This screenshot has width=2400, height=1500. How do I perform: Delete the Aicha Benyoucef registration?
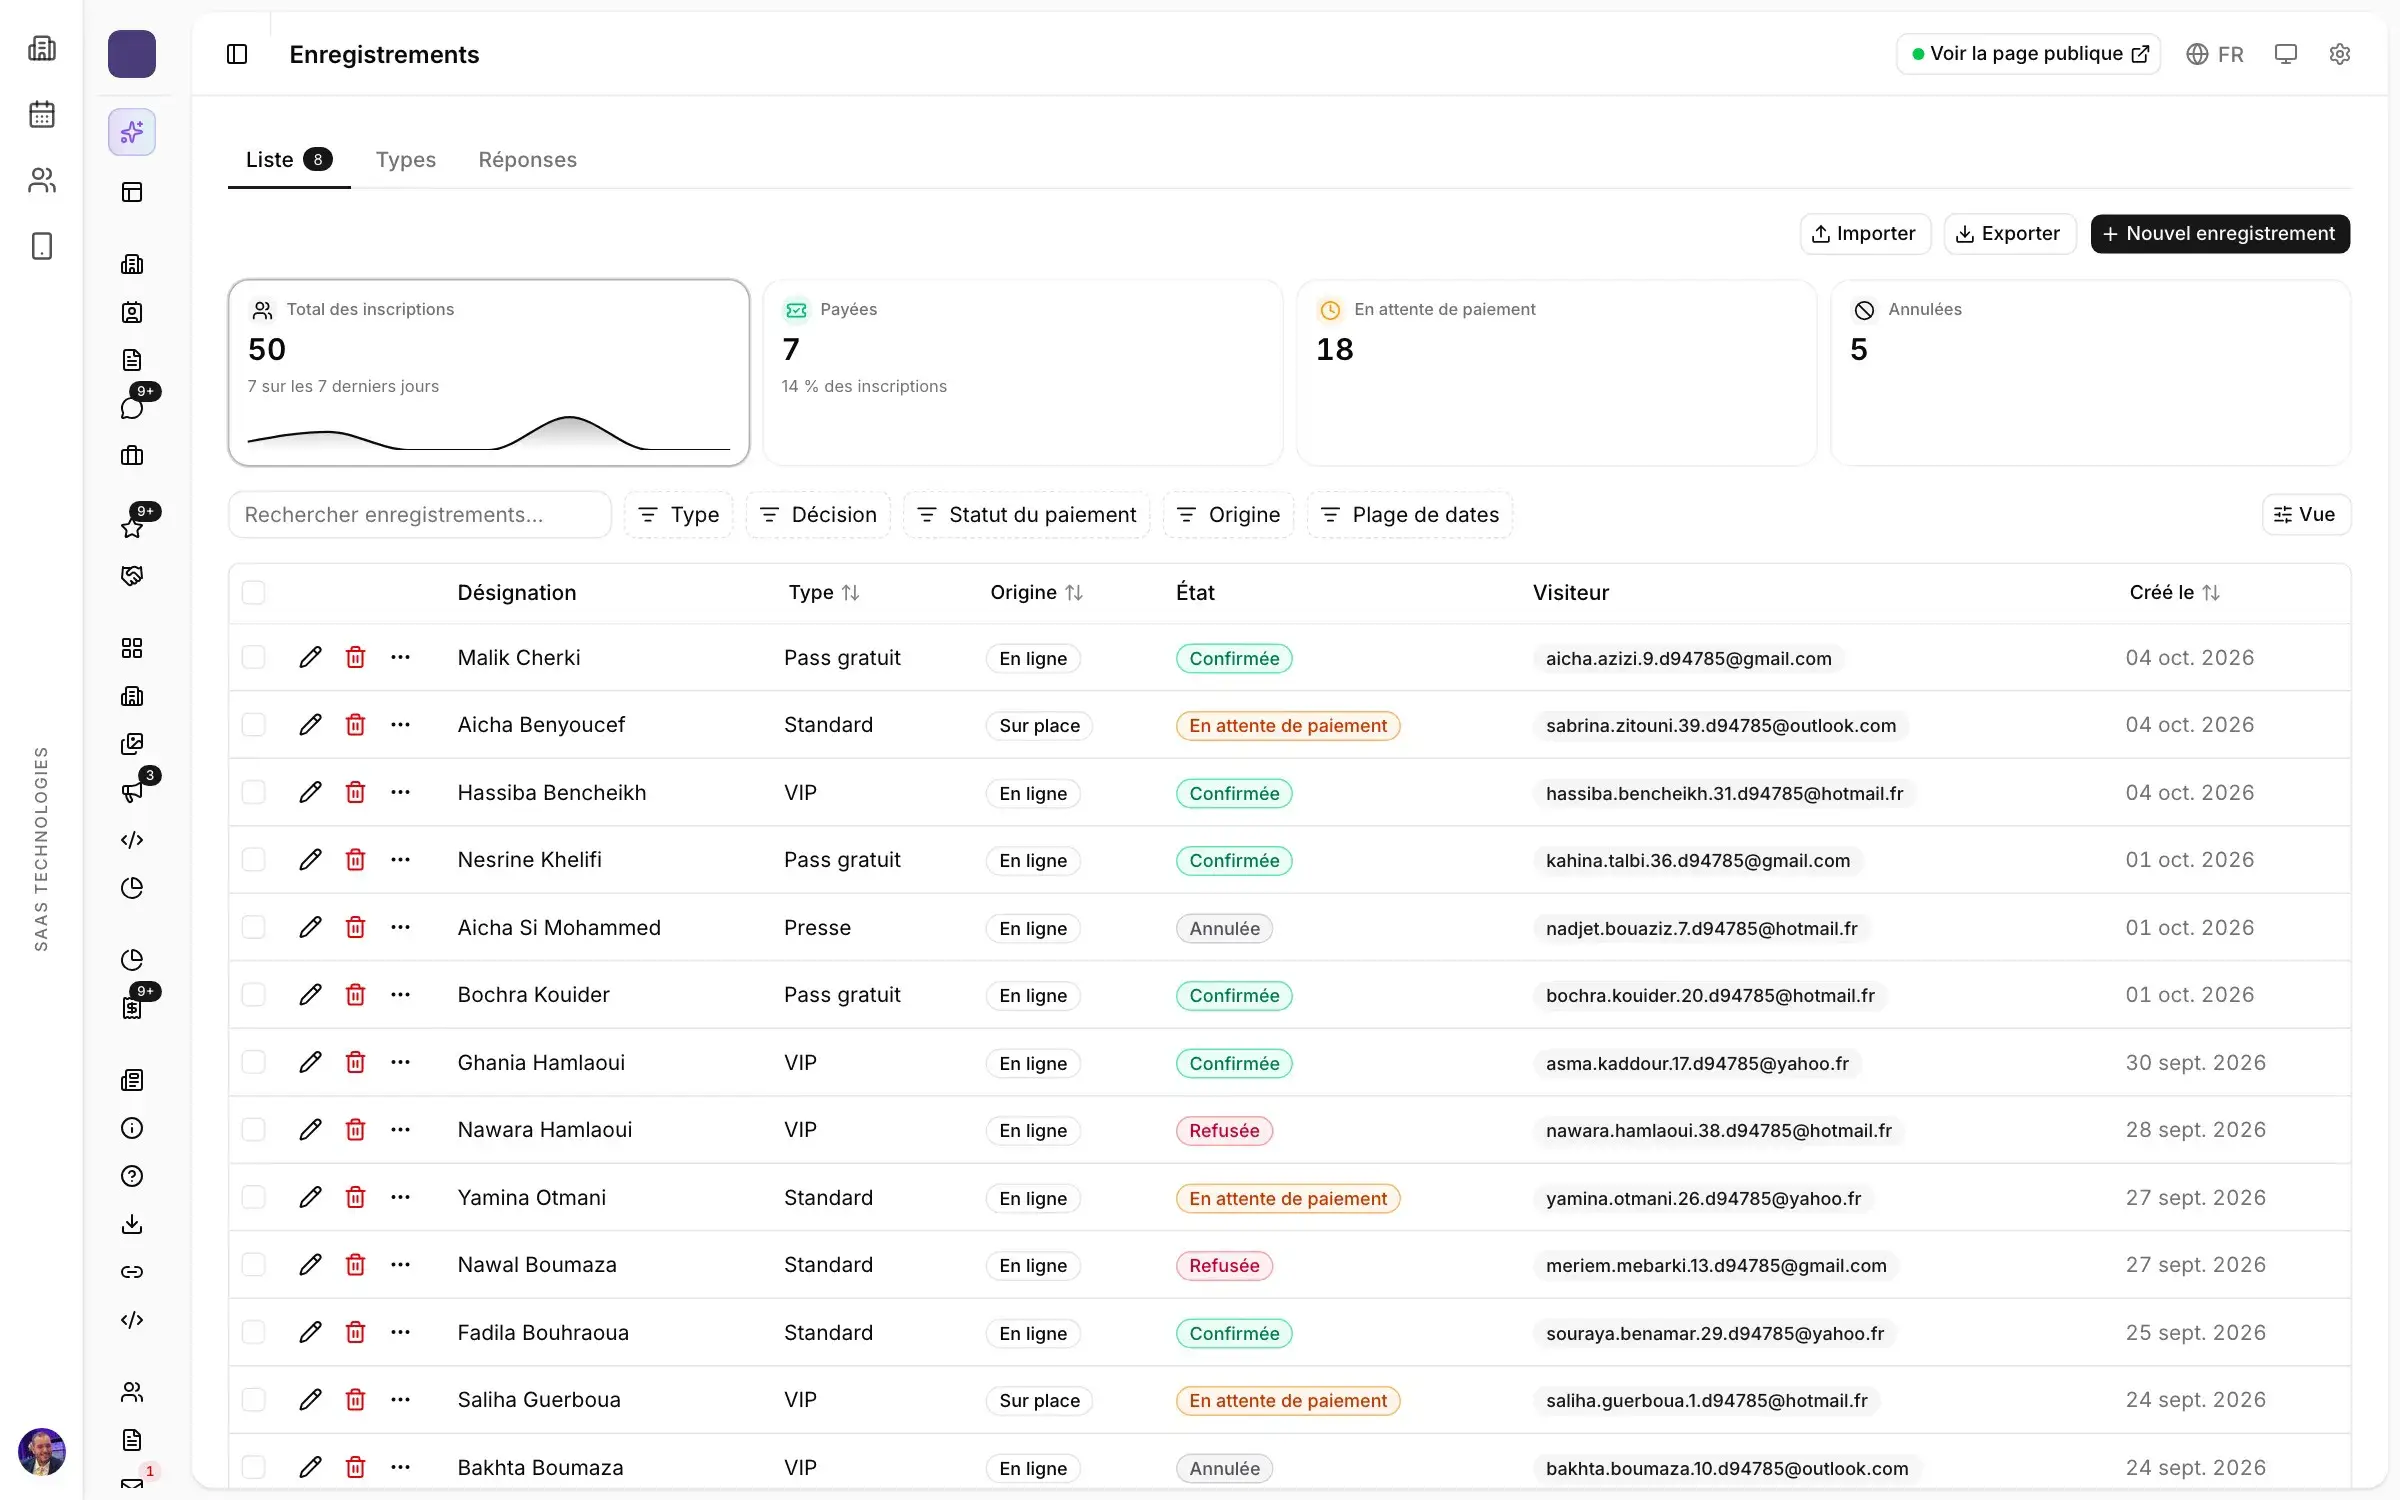(x=355, y=725)
